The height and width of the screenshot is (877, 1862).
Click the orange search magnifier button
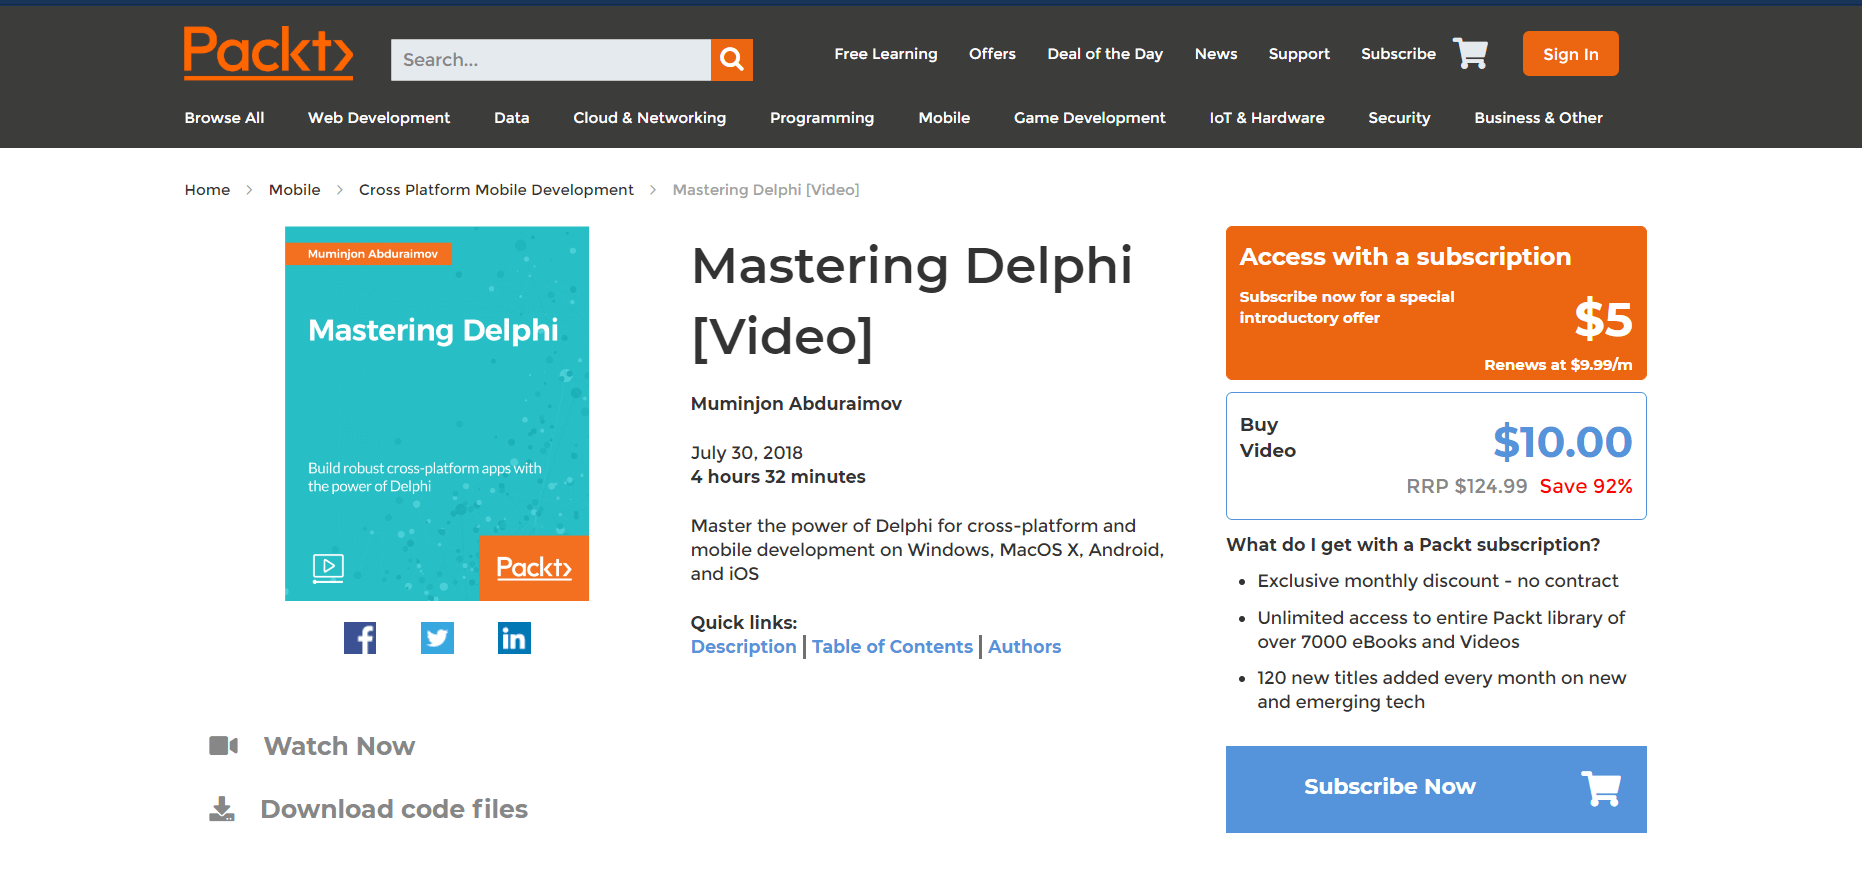(732, 60)
